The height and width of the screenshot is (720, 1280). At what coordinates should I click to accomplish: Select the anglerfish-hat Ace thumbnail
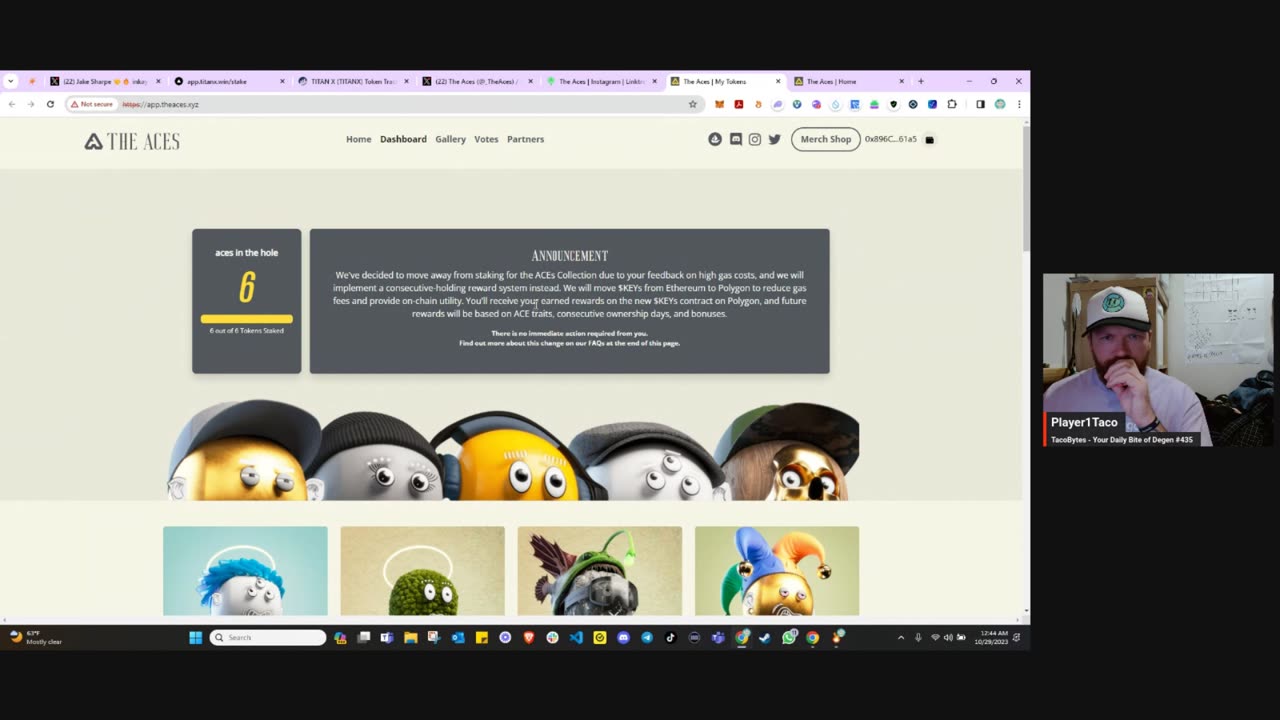tap(599, 571)
